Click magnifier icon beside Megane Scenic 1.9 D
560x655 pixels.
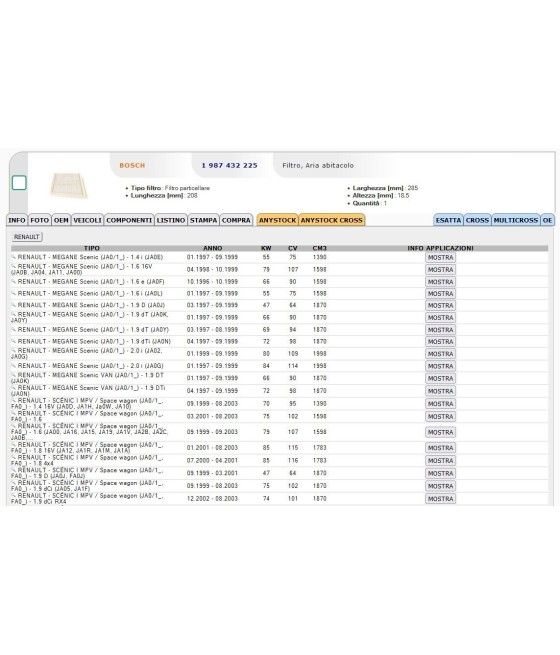(x=13, y=305)
